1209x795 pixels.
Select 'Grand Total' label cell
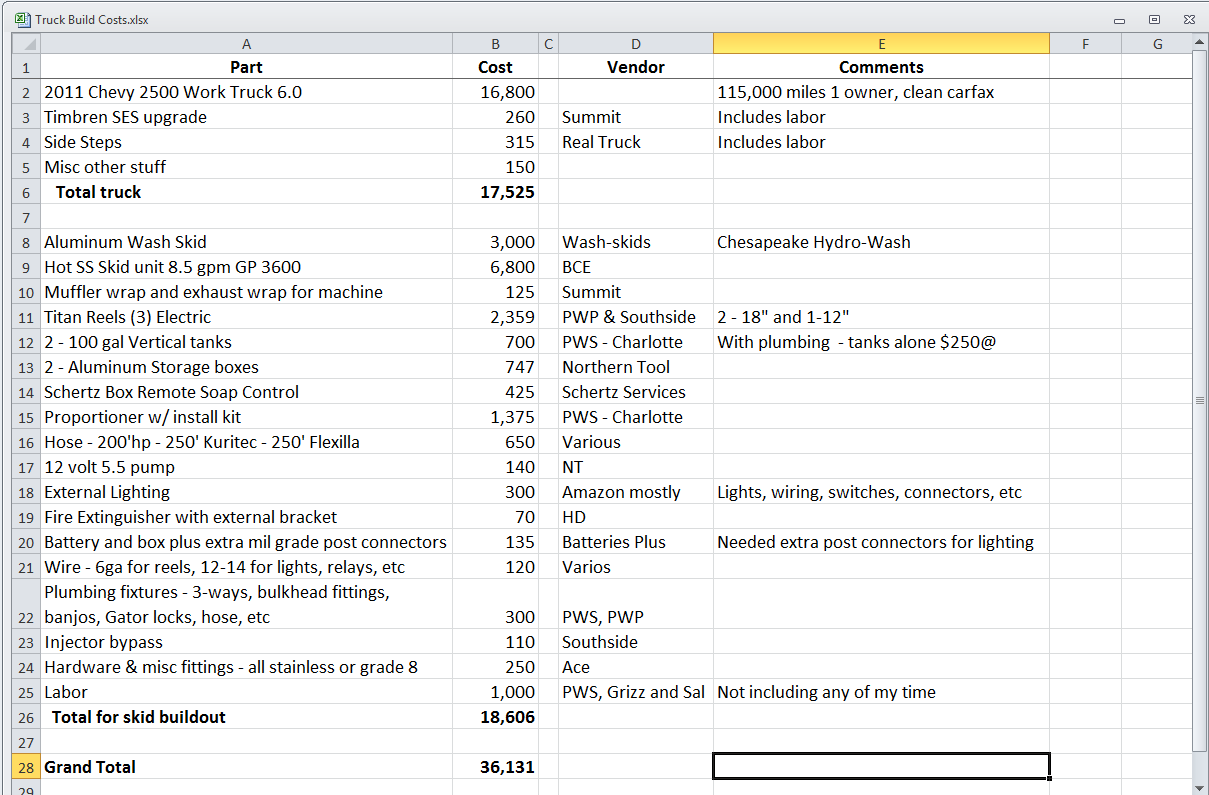pyautogui.click(x=246, y=767)
